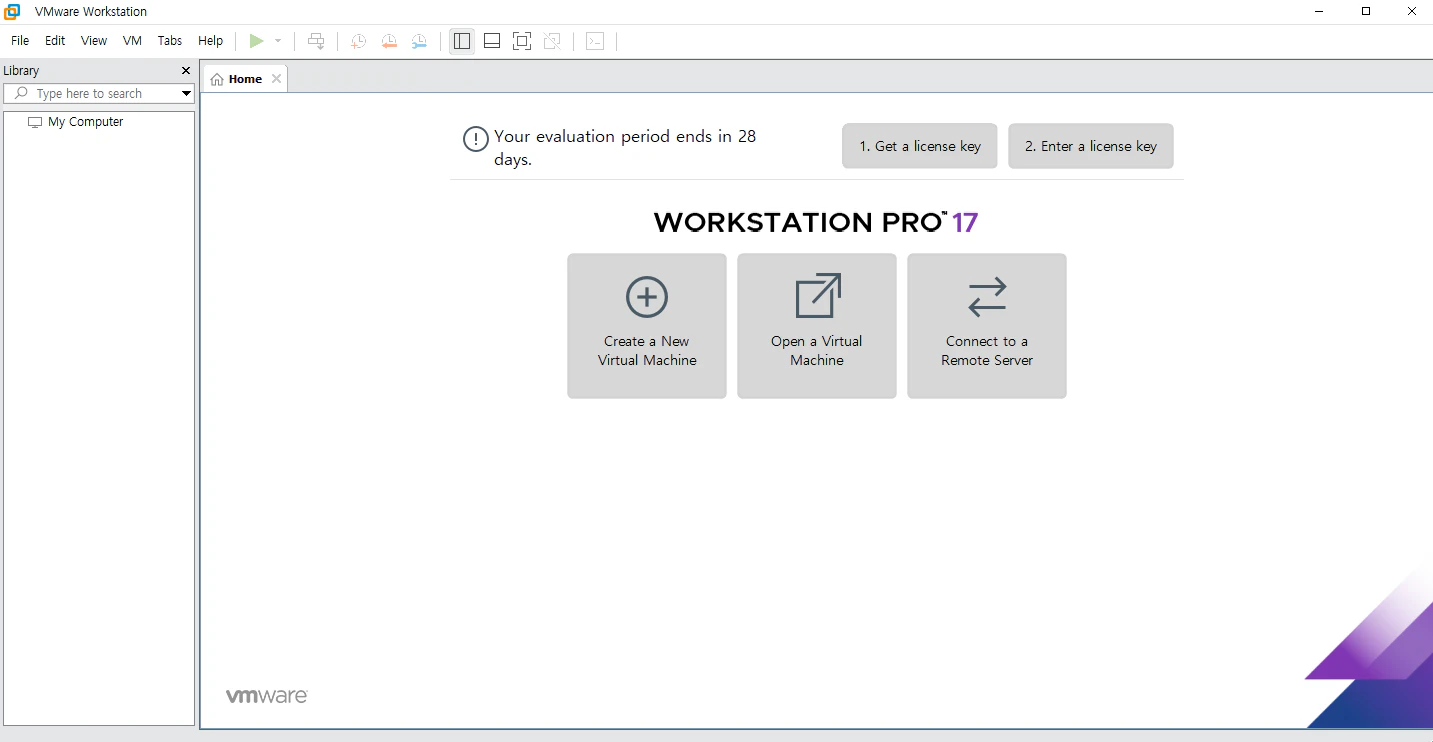Viewport: 1433px width, 742px height.
Task: Click the console view toolbar icon
Action: pyautogui.click(x=595, y=41)
